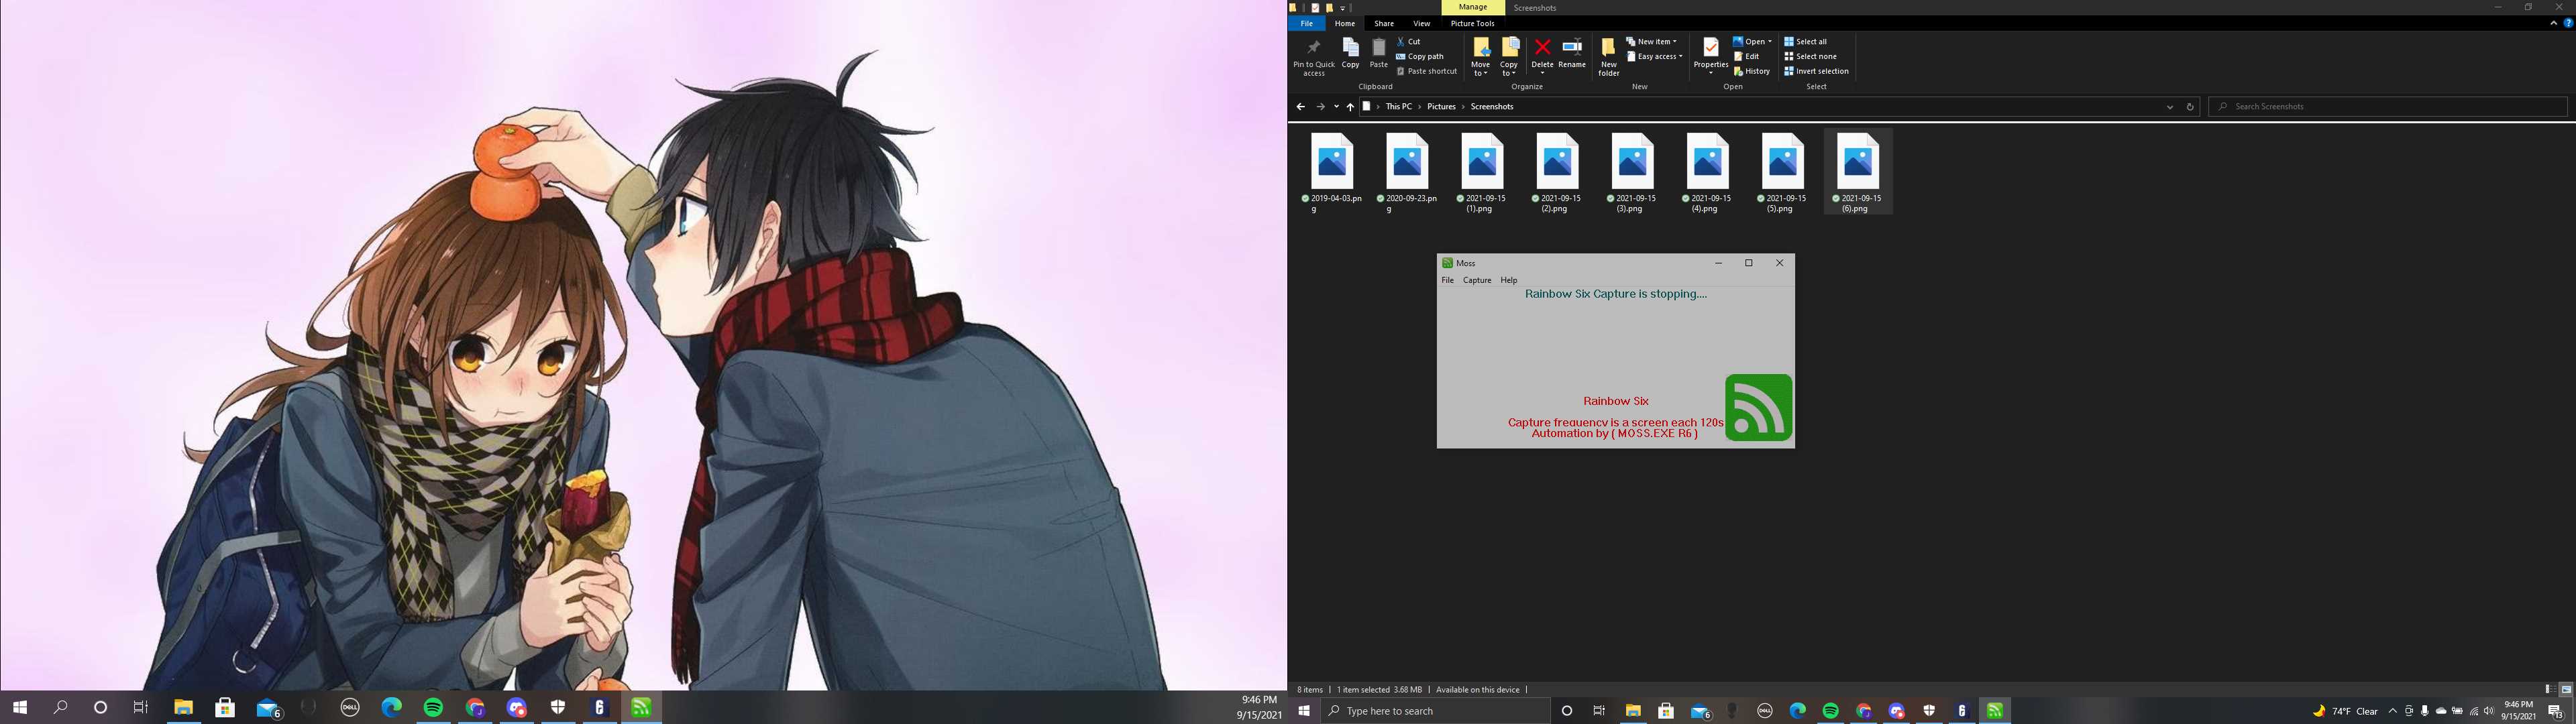Screen dimensions: 2576x724
Task: Open Microsoft Edge on the right taskbar
Action: pyautogui.click(x=1797, y=711)
